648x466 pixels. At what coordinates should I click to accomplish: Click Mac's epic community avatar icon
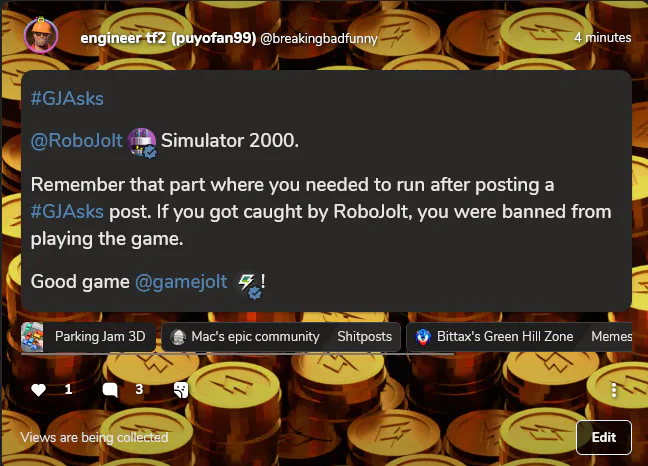[x=179, y=337]
